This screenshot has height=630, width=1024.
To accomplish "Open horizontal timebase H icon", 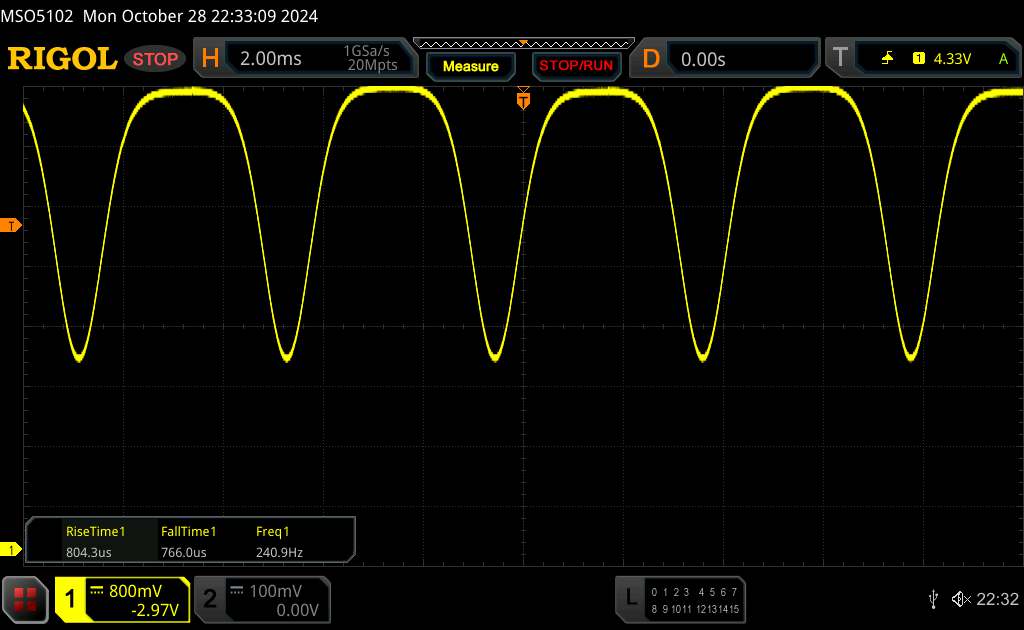I will (x=210, y=59).
